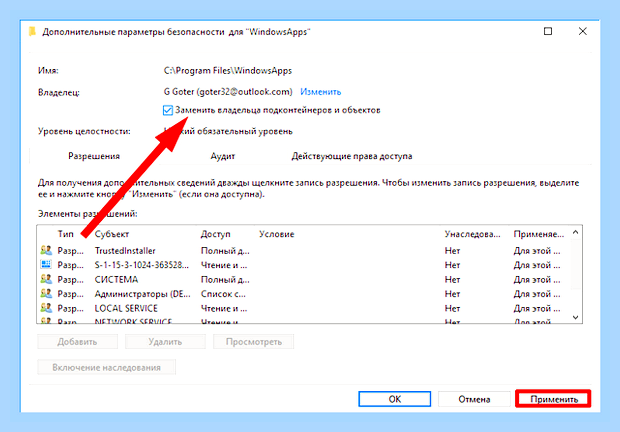Switch to the Аудит tab
Viewport: 620px width, 432px height.
click(223, 156)
